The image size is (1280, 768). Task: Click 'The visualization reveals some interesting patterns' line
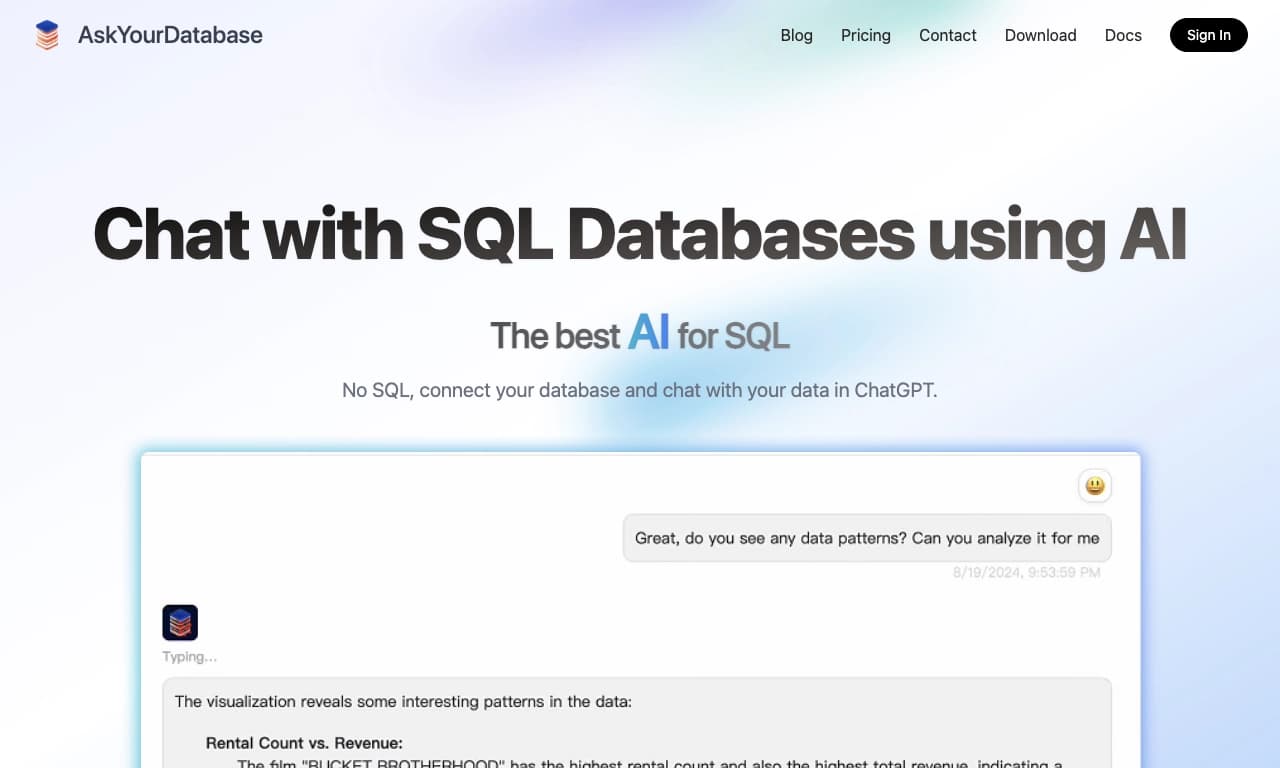[x=403, y=701]
